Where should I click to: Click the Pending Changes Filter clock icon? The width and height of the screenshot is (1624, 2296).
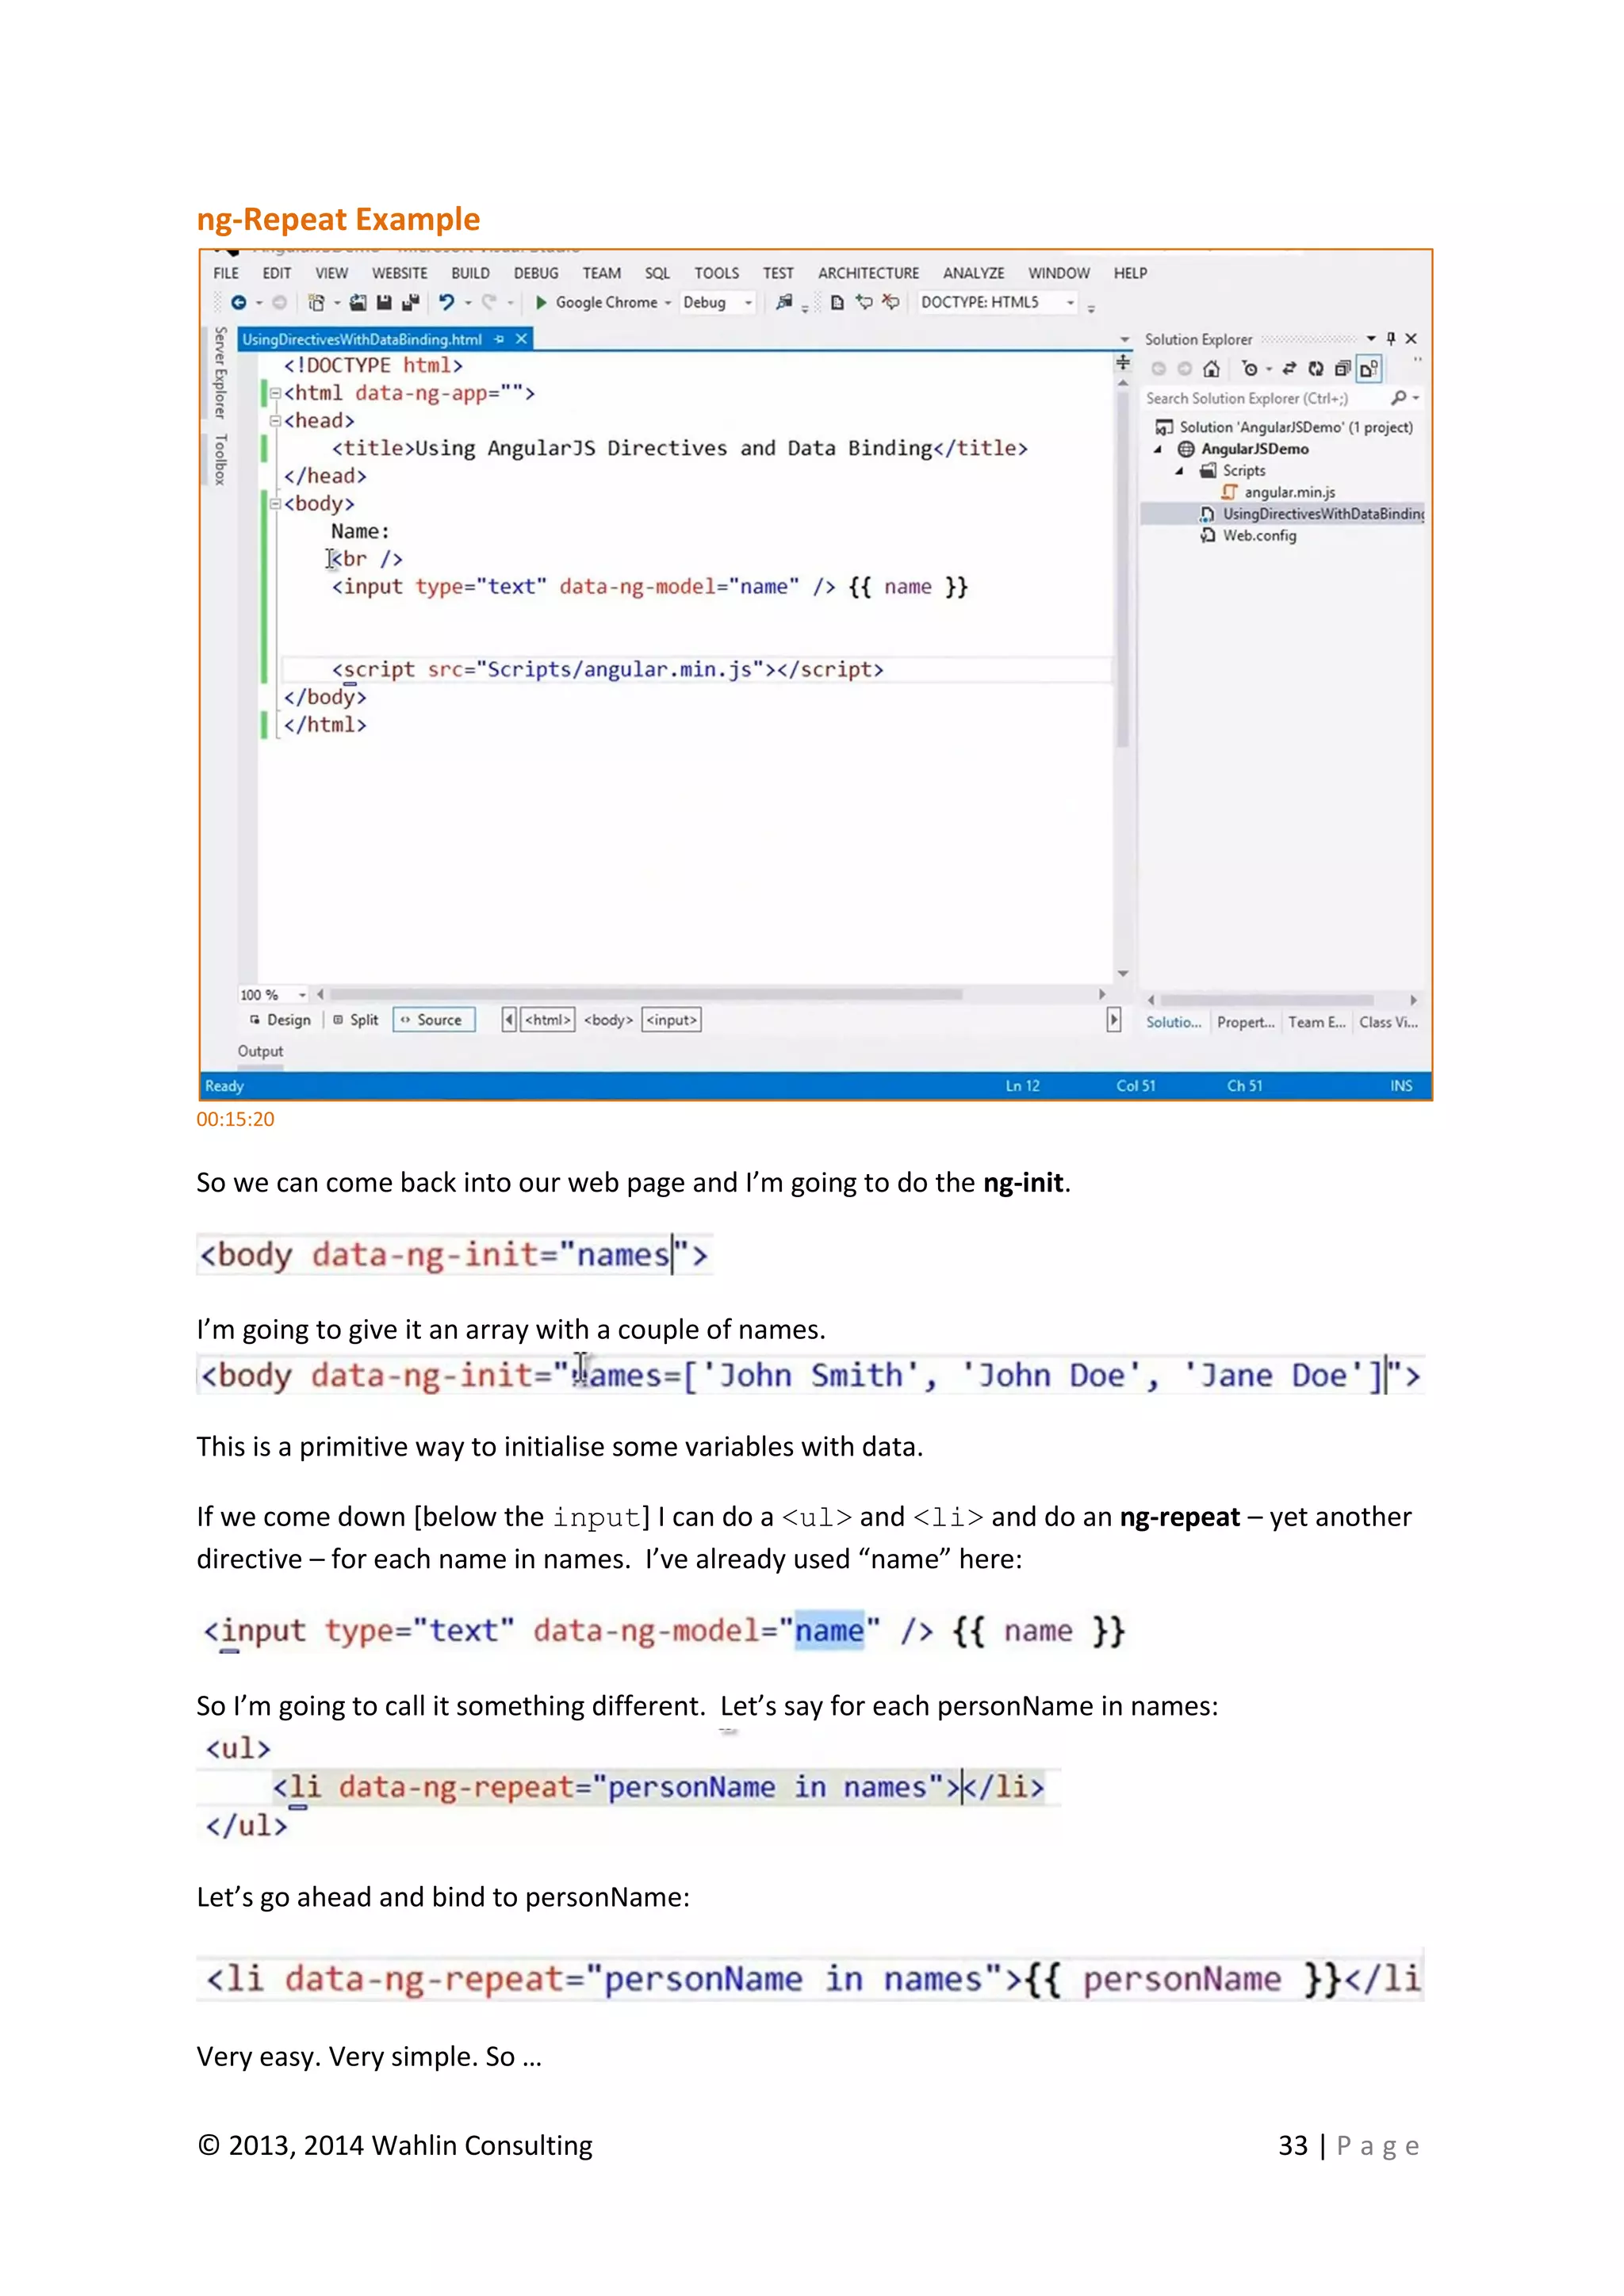[1249, 369]
